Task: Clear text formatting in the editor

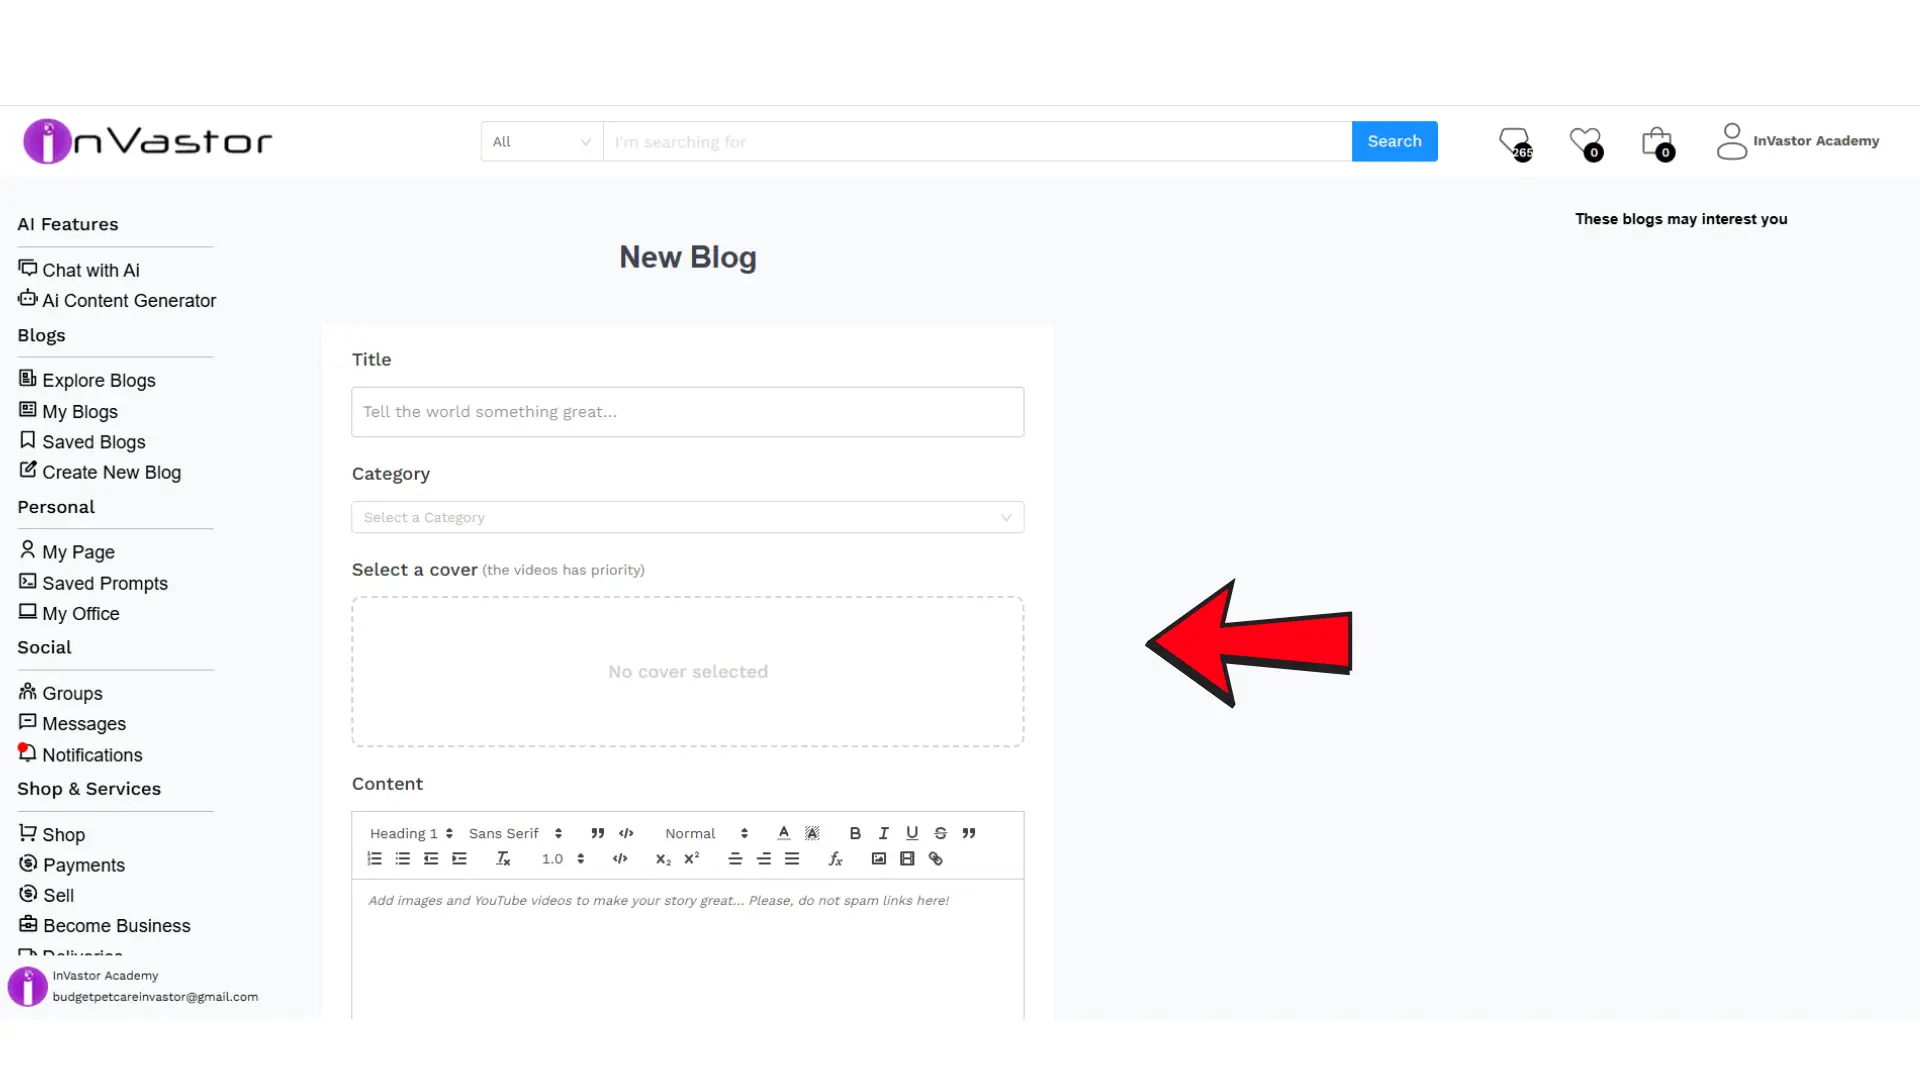Action: (503, 859)
